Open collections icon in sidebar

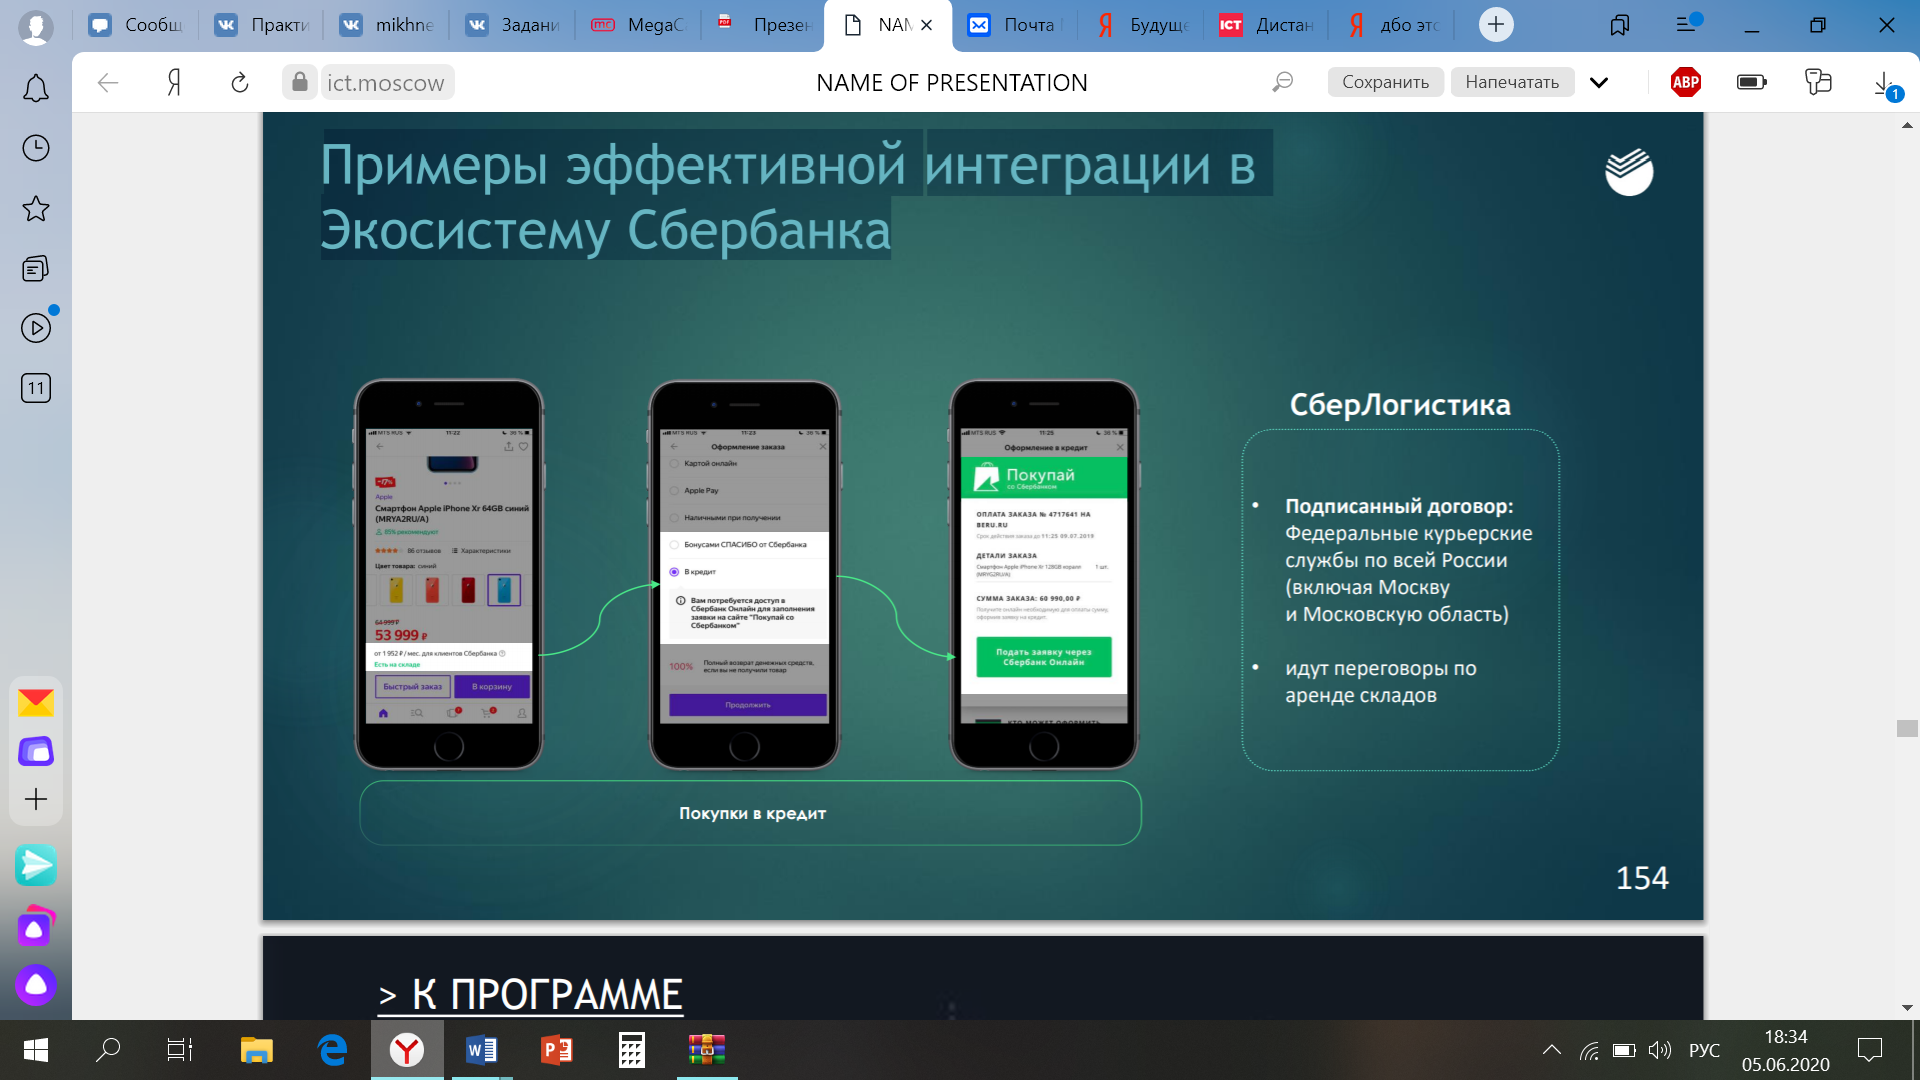click(36, 268)
